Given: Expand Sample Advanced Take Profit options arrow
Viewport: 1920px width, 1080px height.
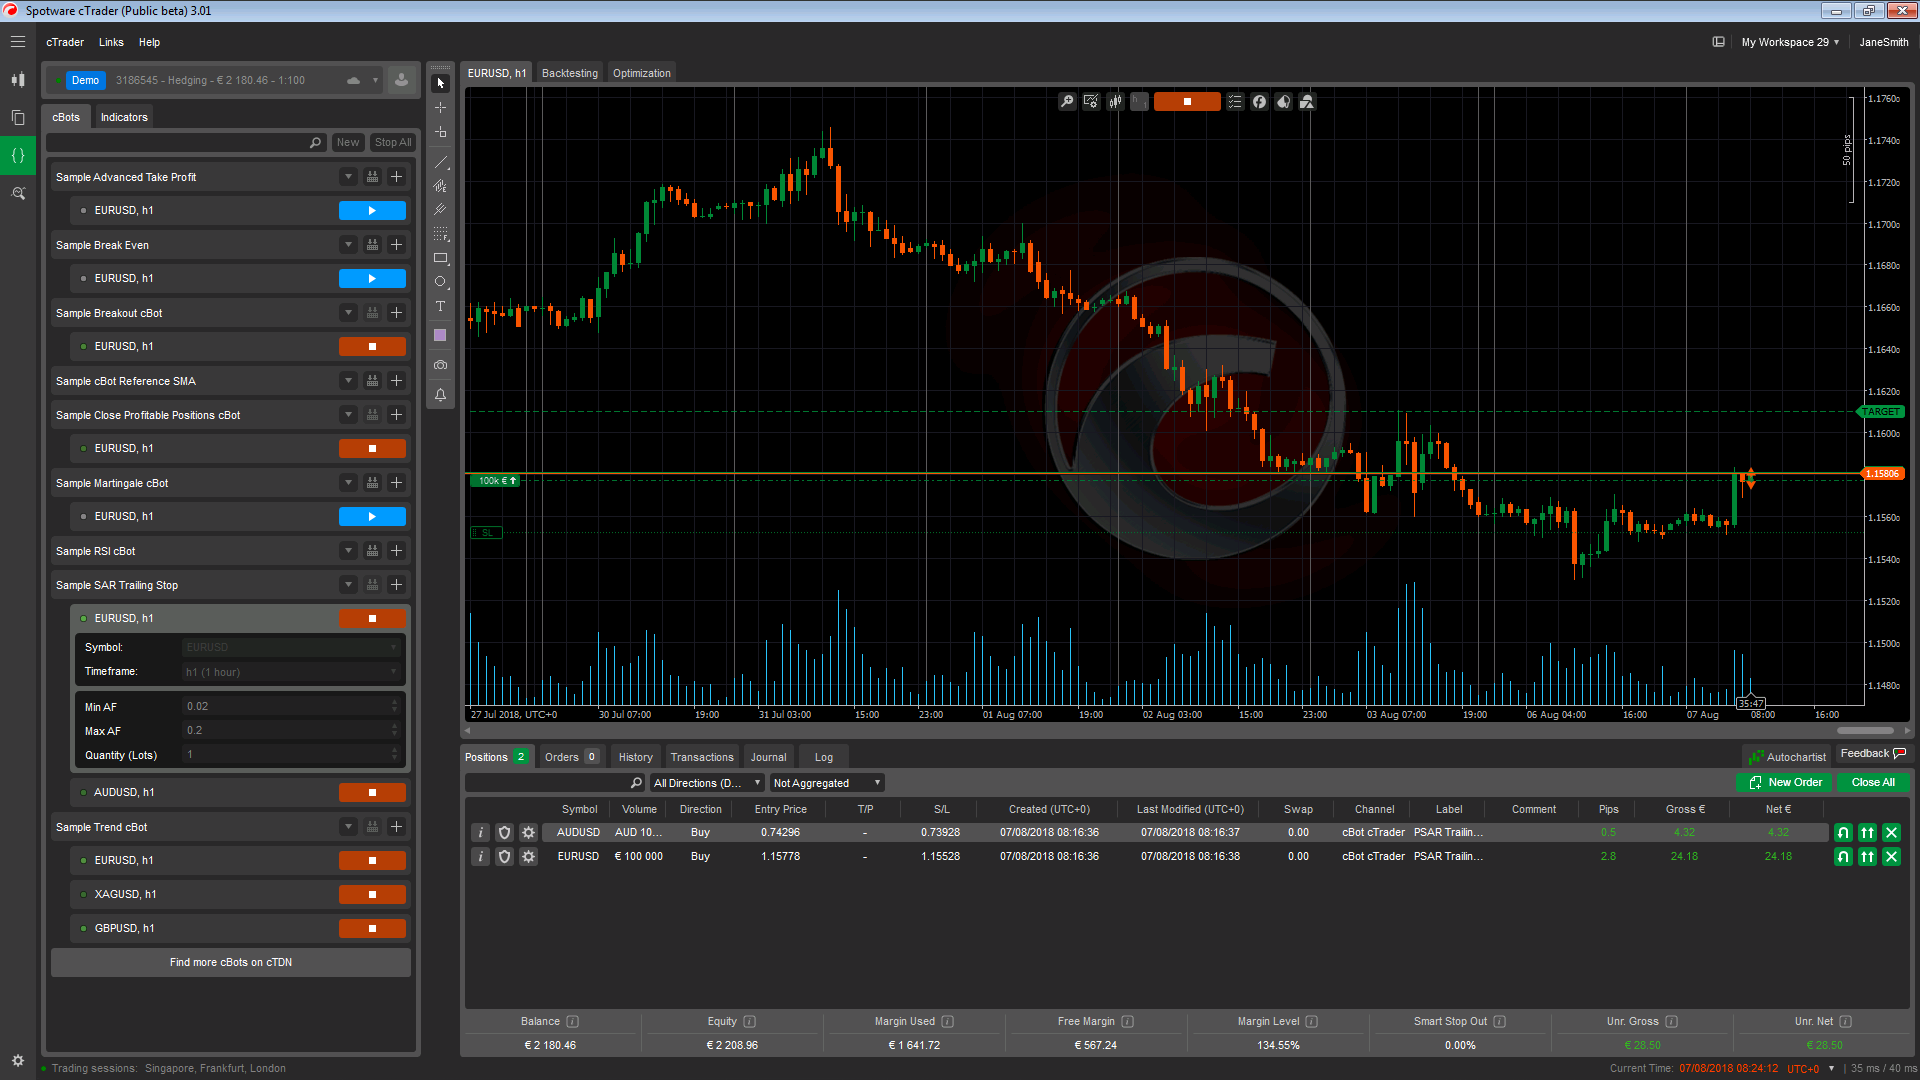Looking at the screenshot, I should [348, 177].
